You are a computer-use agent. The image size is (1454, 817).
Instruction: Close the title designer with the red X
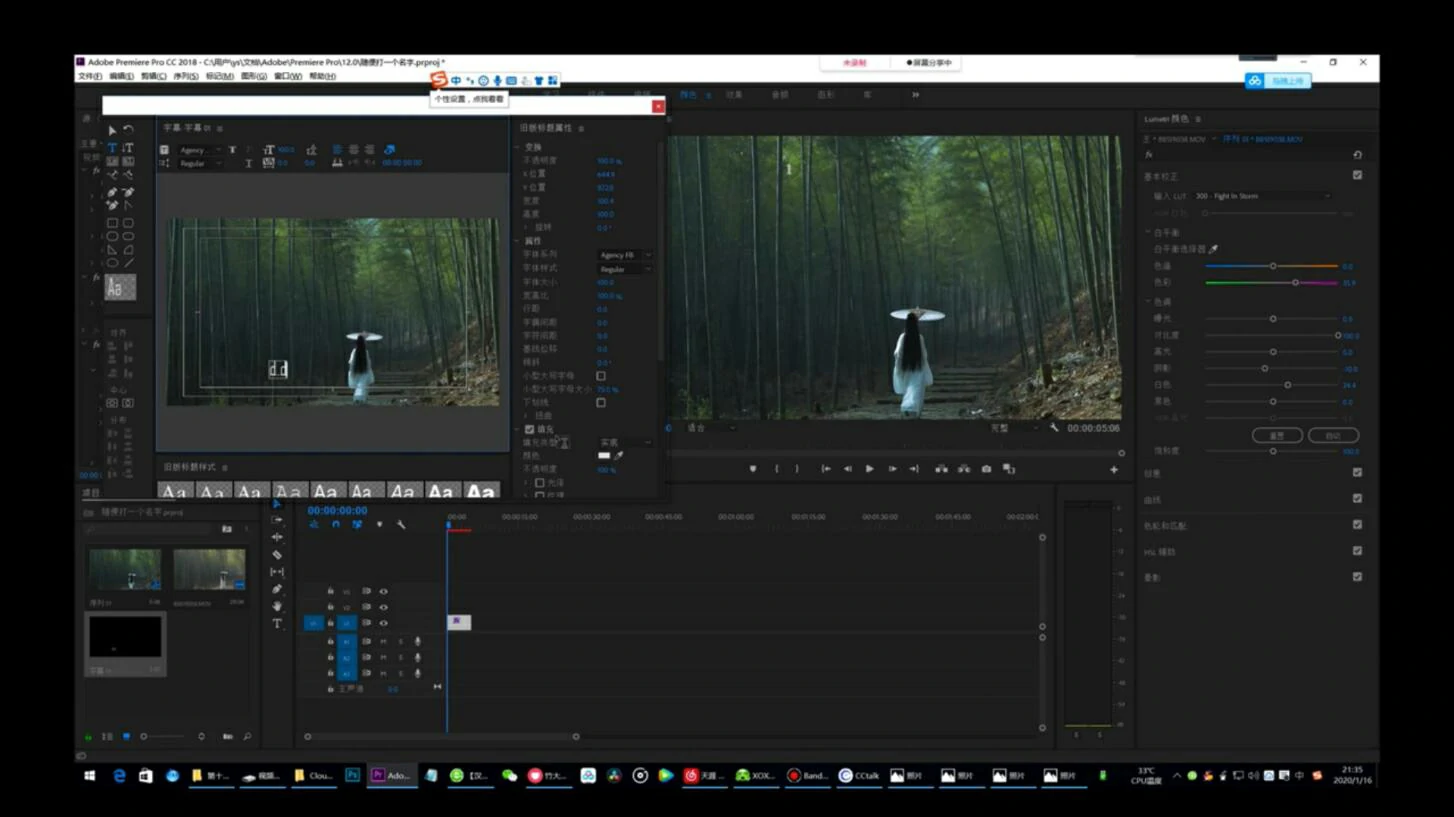pyautogui.click(x=658, y=106)
